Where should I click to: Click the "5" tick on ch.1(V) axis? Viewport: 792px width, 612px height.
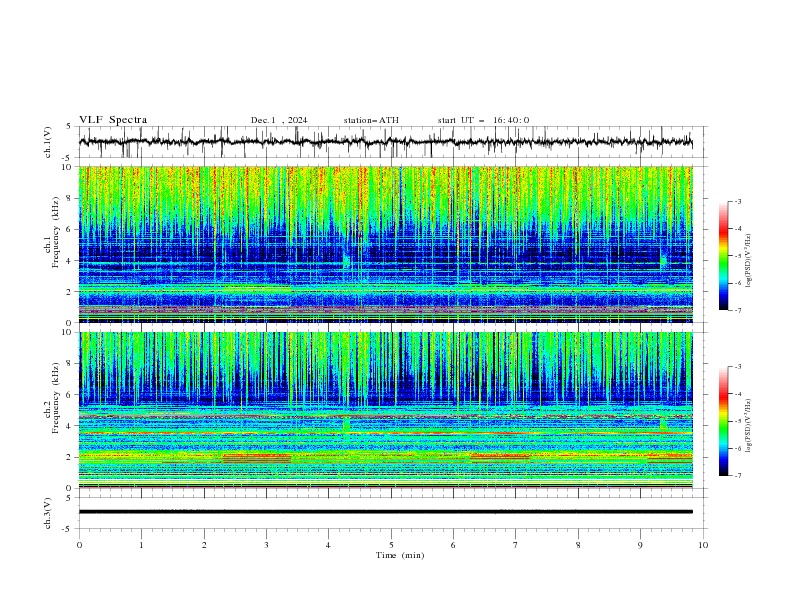[x=69, y=126]
